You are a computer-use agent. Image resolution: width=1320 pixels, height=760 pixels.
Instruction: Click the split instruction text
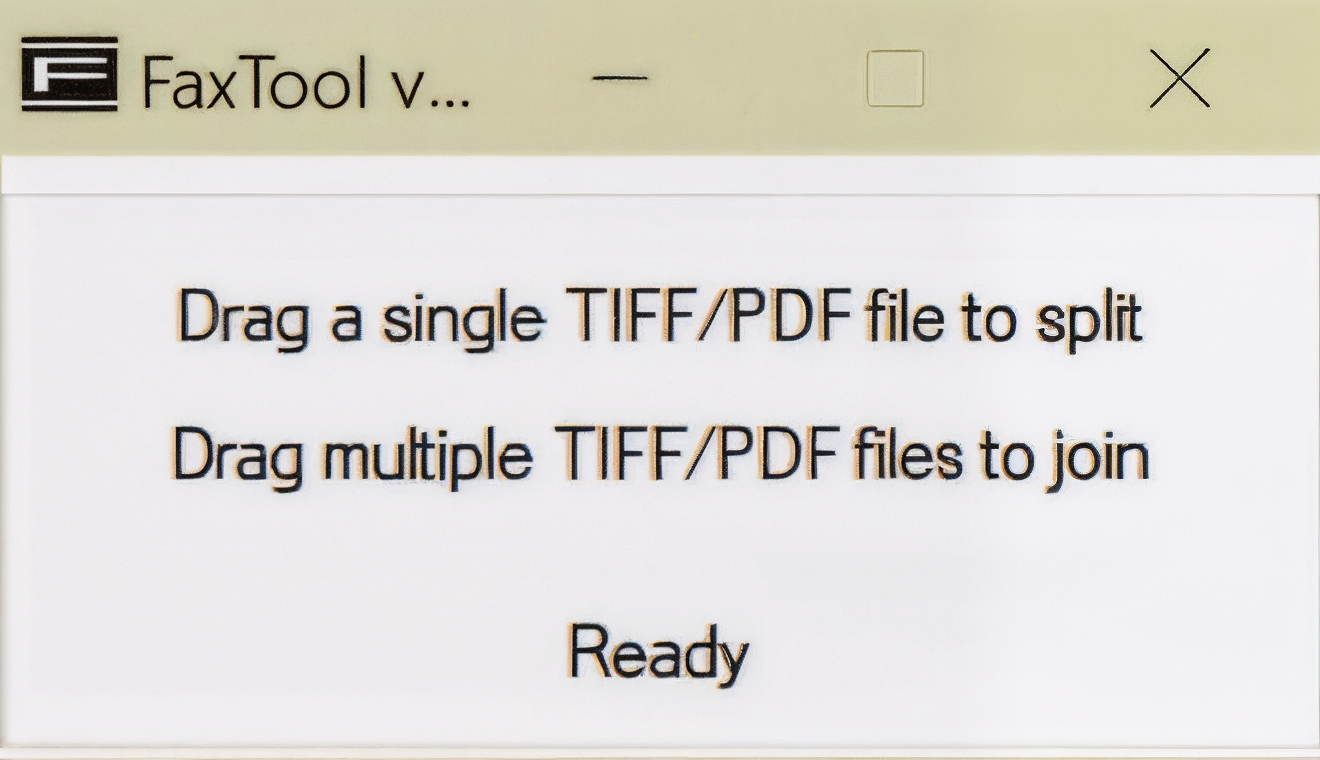[x=660, y=315]
